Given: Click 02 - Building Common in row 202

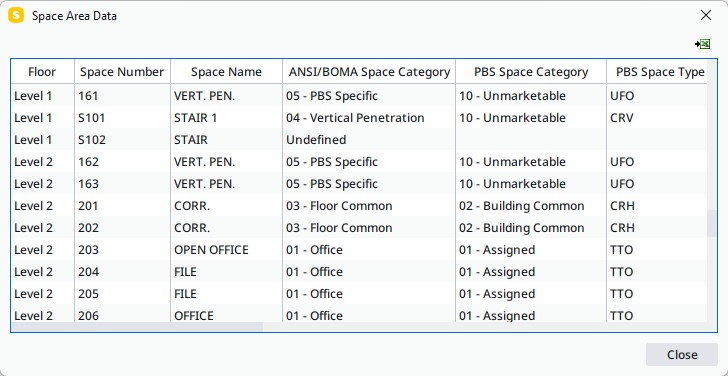Looking at the screenshot, I should click(x=531, y=228).
